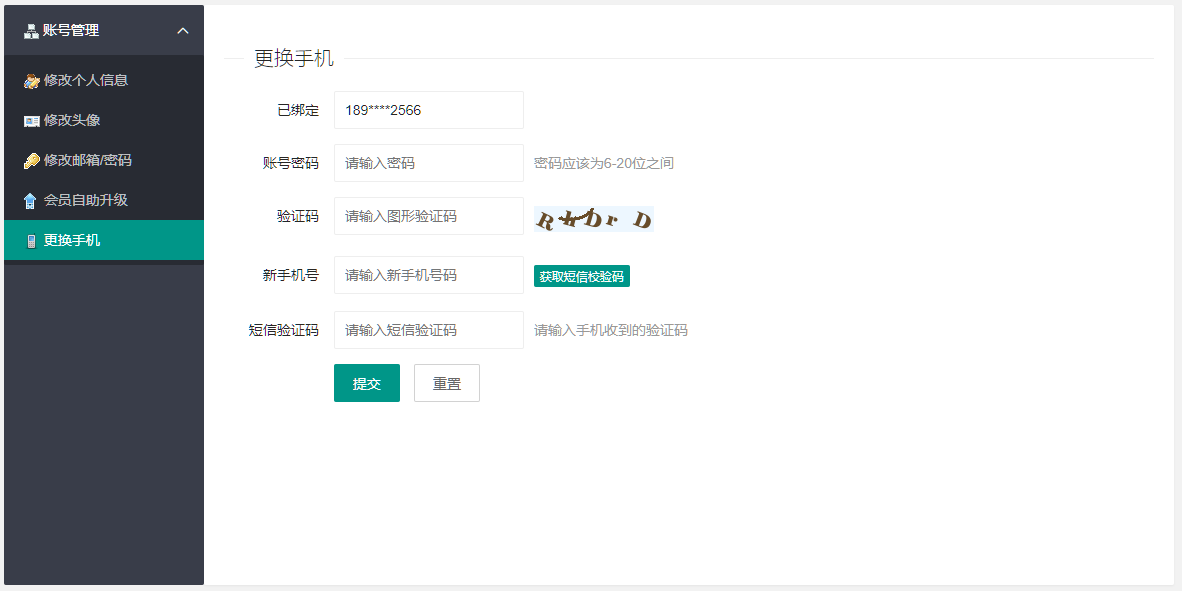This screenshot has height=591, width=1182.
Task: Click the 修改头像 card icon
Action: pyautogui.click(x=31, y=121)
